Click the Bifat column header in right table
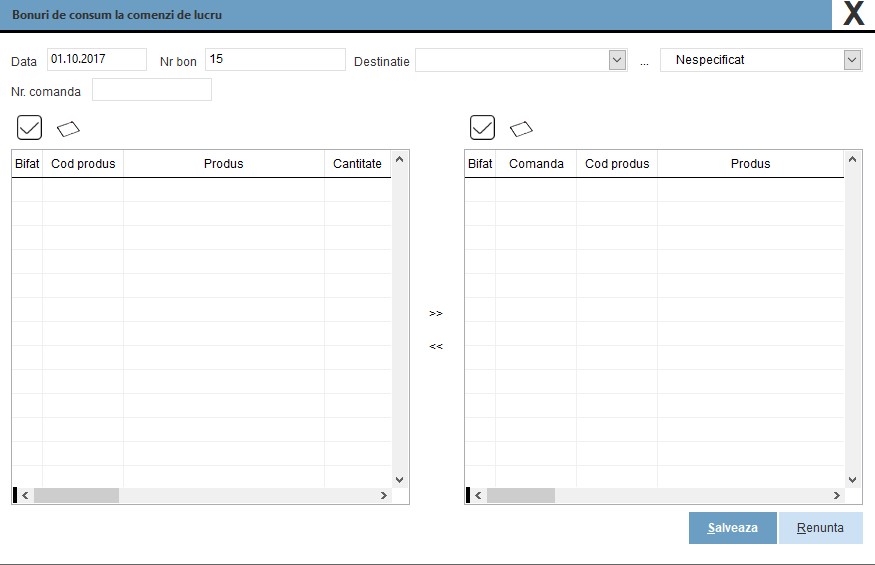Image resolution: width=875 pixels, height=565 pixels. tap(480, 164)
